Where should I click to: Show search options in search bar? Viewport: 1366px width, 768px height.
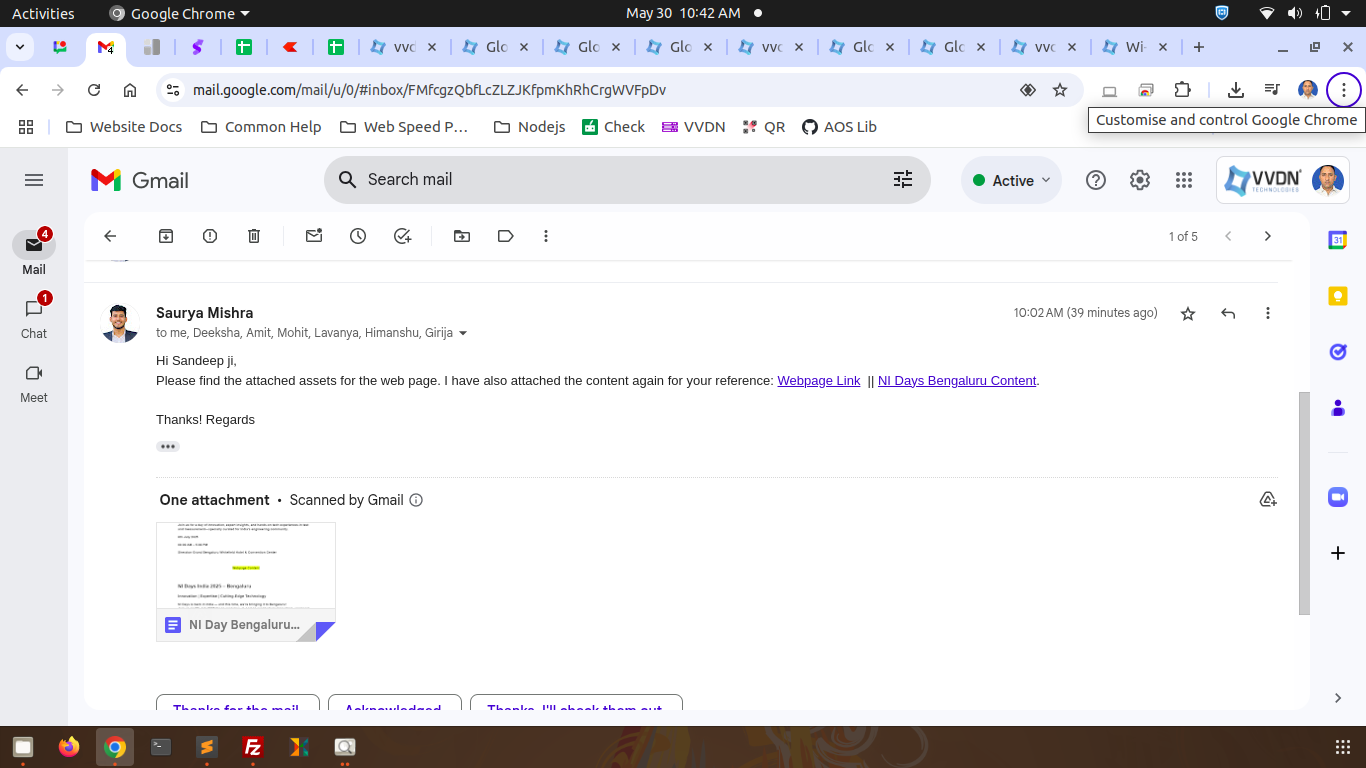(x=902, y=179)
